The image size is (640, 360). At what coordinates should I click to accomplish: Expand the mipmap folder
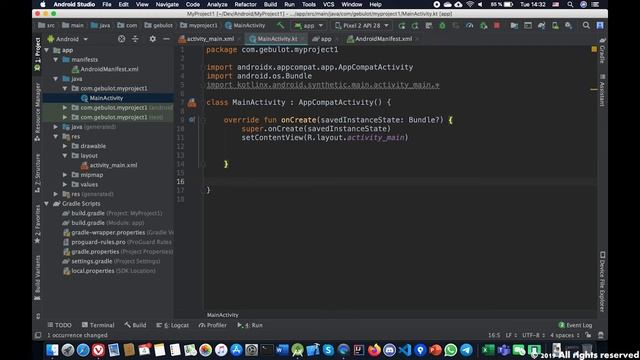(65, 175)
